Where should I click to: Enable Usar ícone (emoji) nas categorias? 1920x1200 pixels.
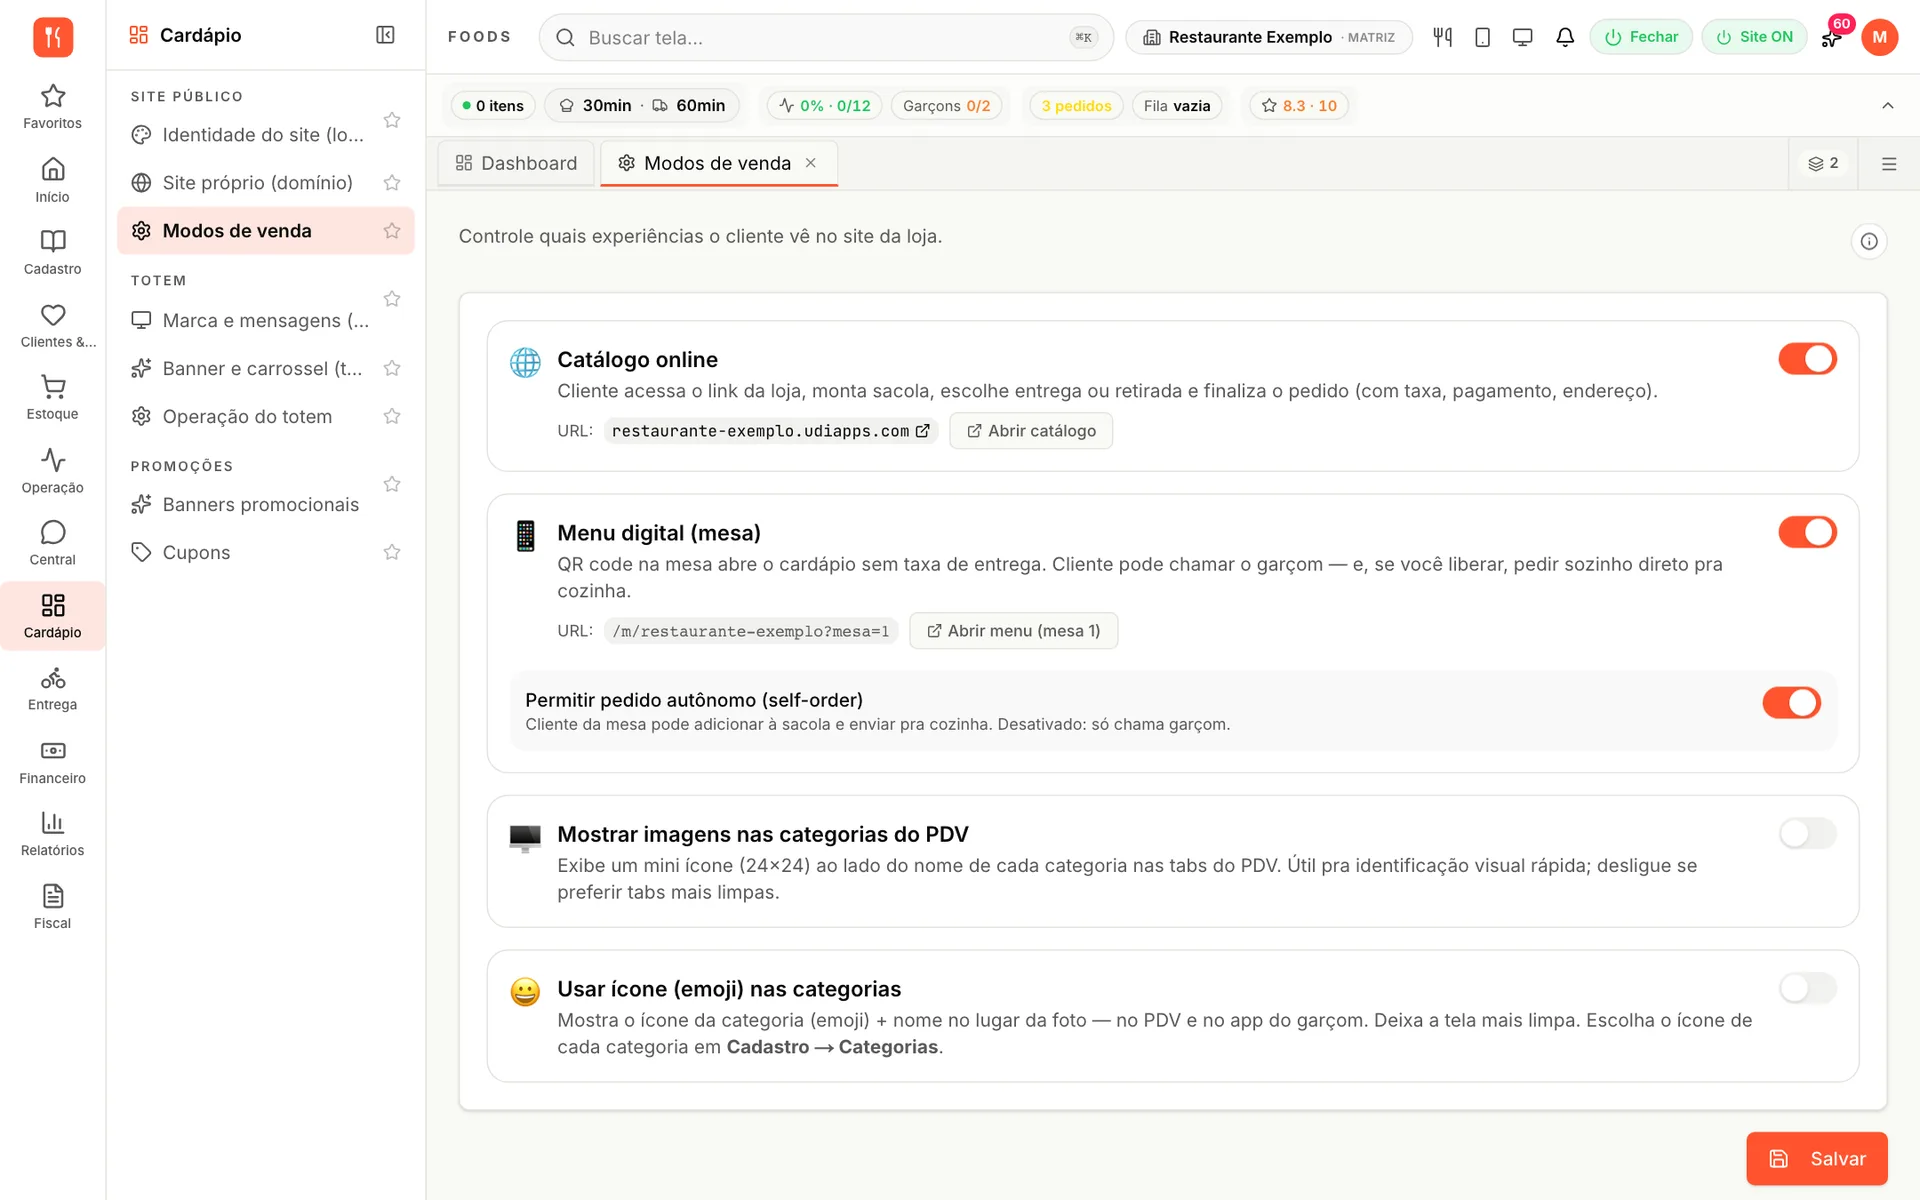point(1807,988)
